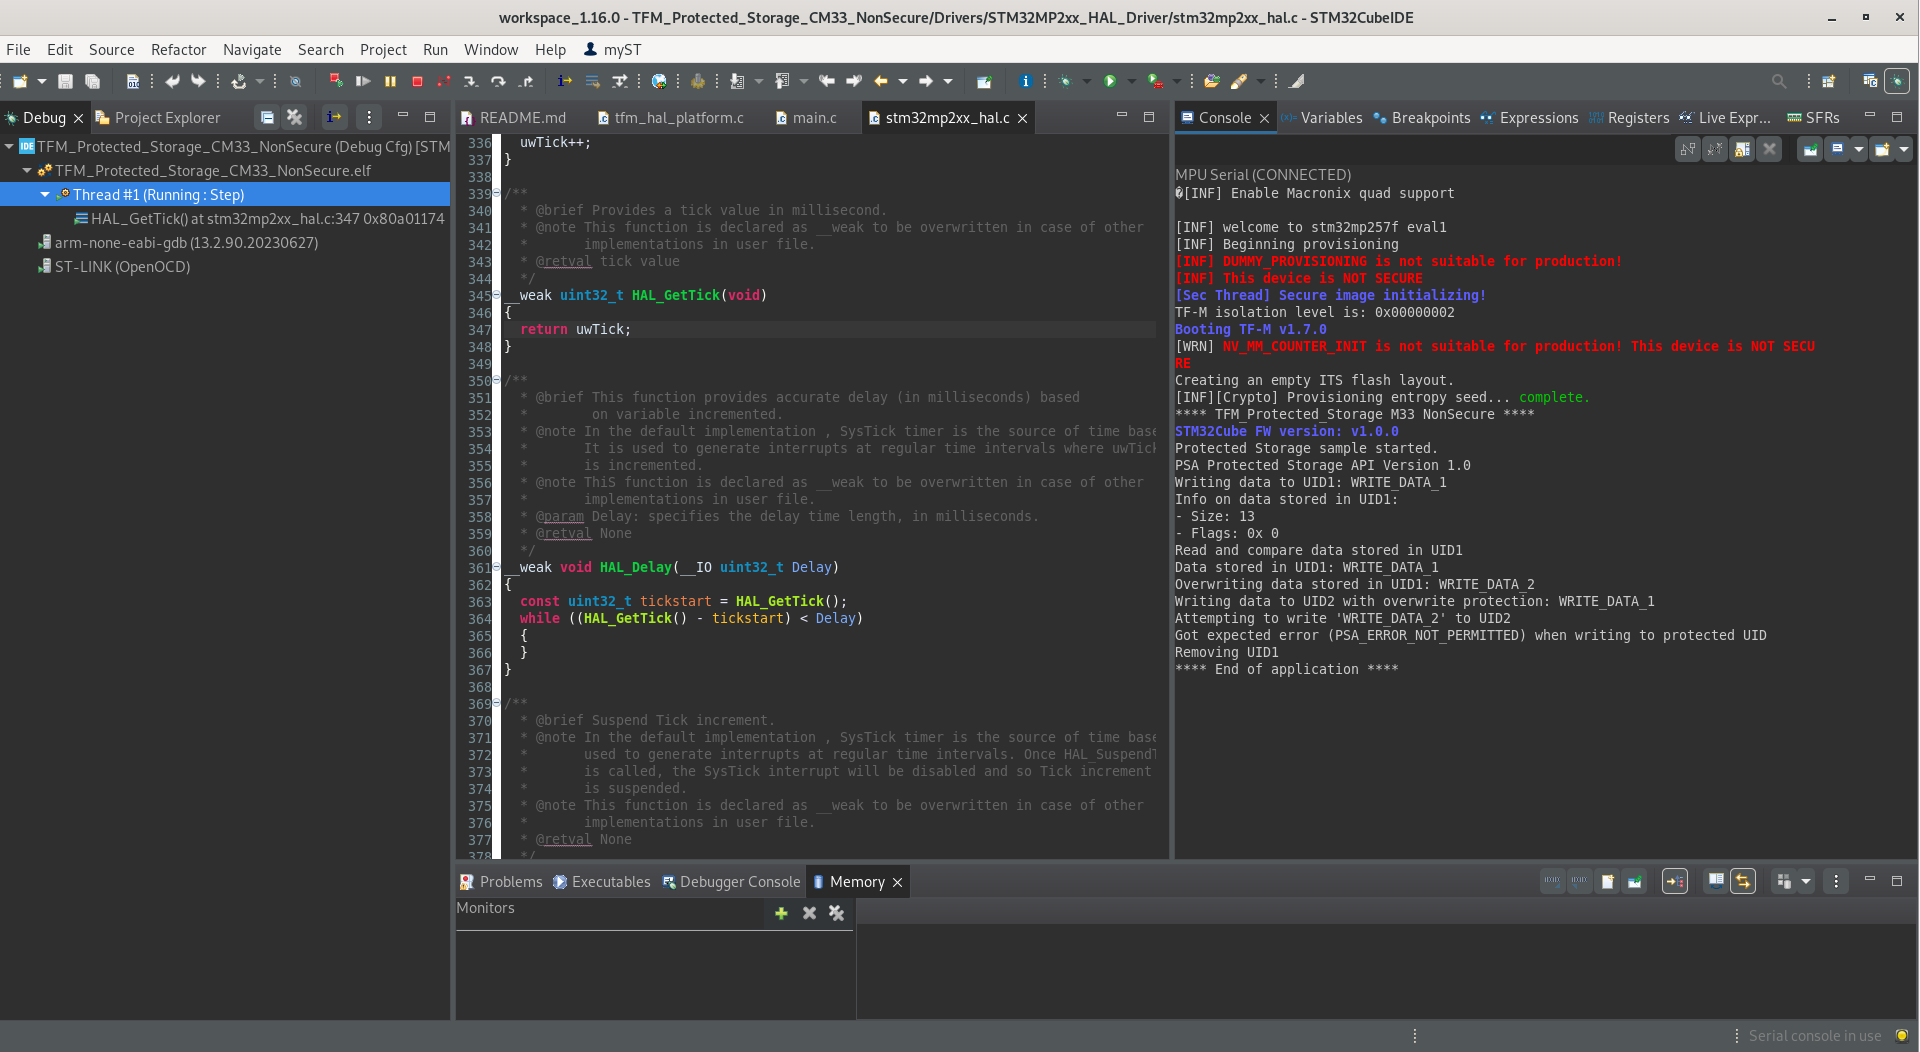
Task: Open the Debug bug launch dropdown arrow
Action: click(x=1087, y=81)
